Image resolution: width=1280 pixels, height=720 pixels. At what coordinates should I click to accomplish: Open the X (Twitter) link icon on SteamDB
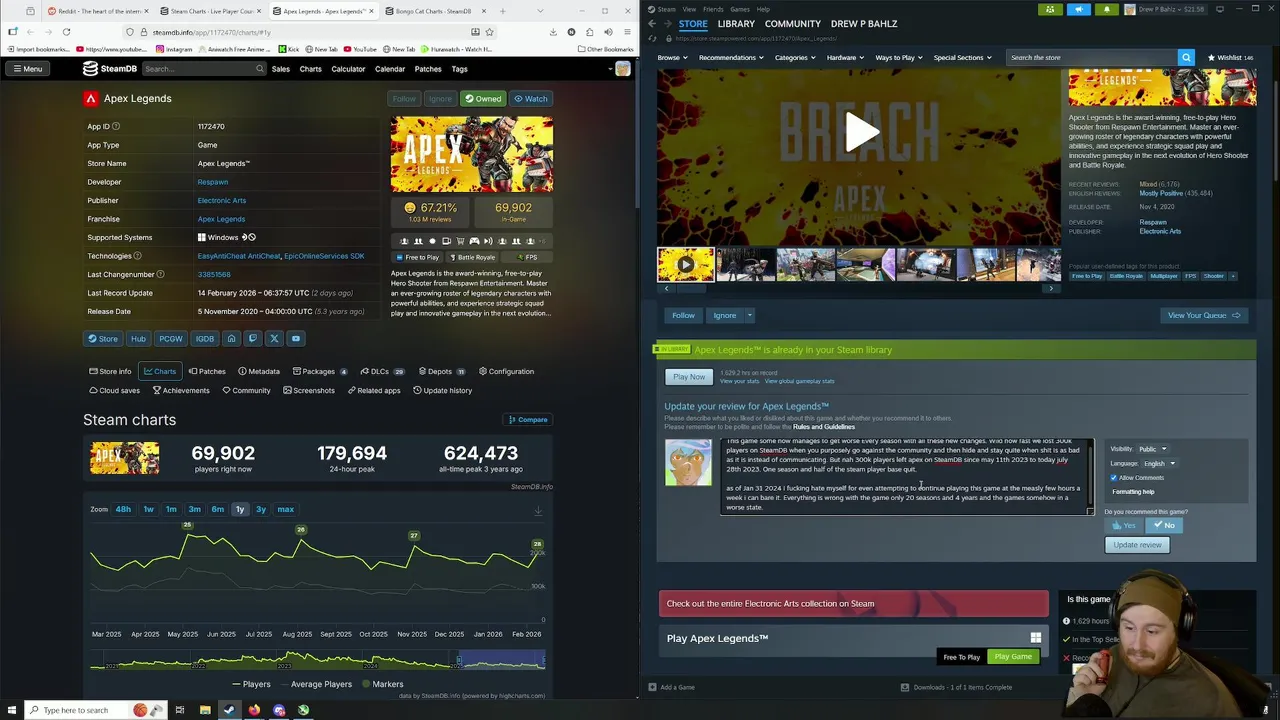274,338
